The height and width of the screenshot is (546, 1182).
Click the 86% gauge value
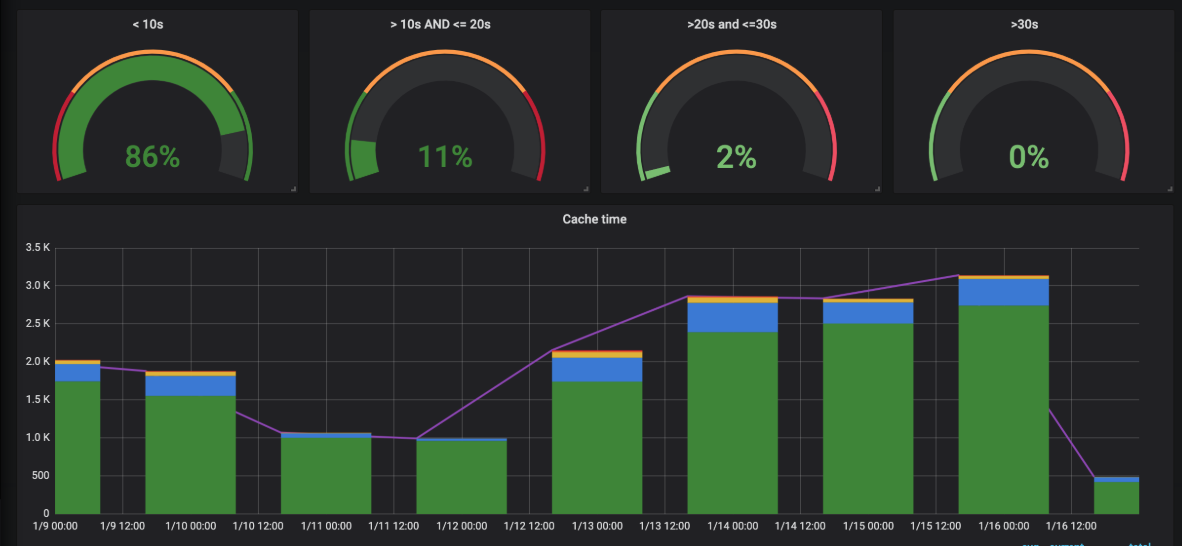[152, 157]
